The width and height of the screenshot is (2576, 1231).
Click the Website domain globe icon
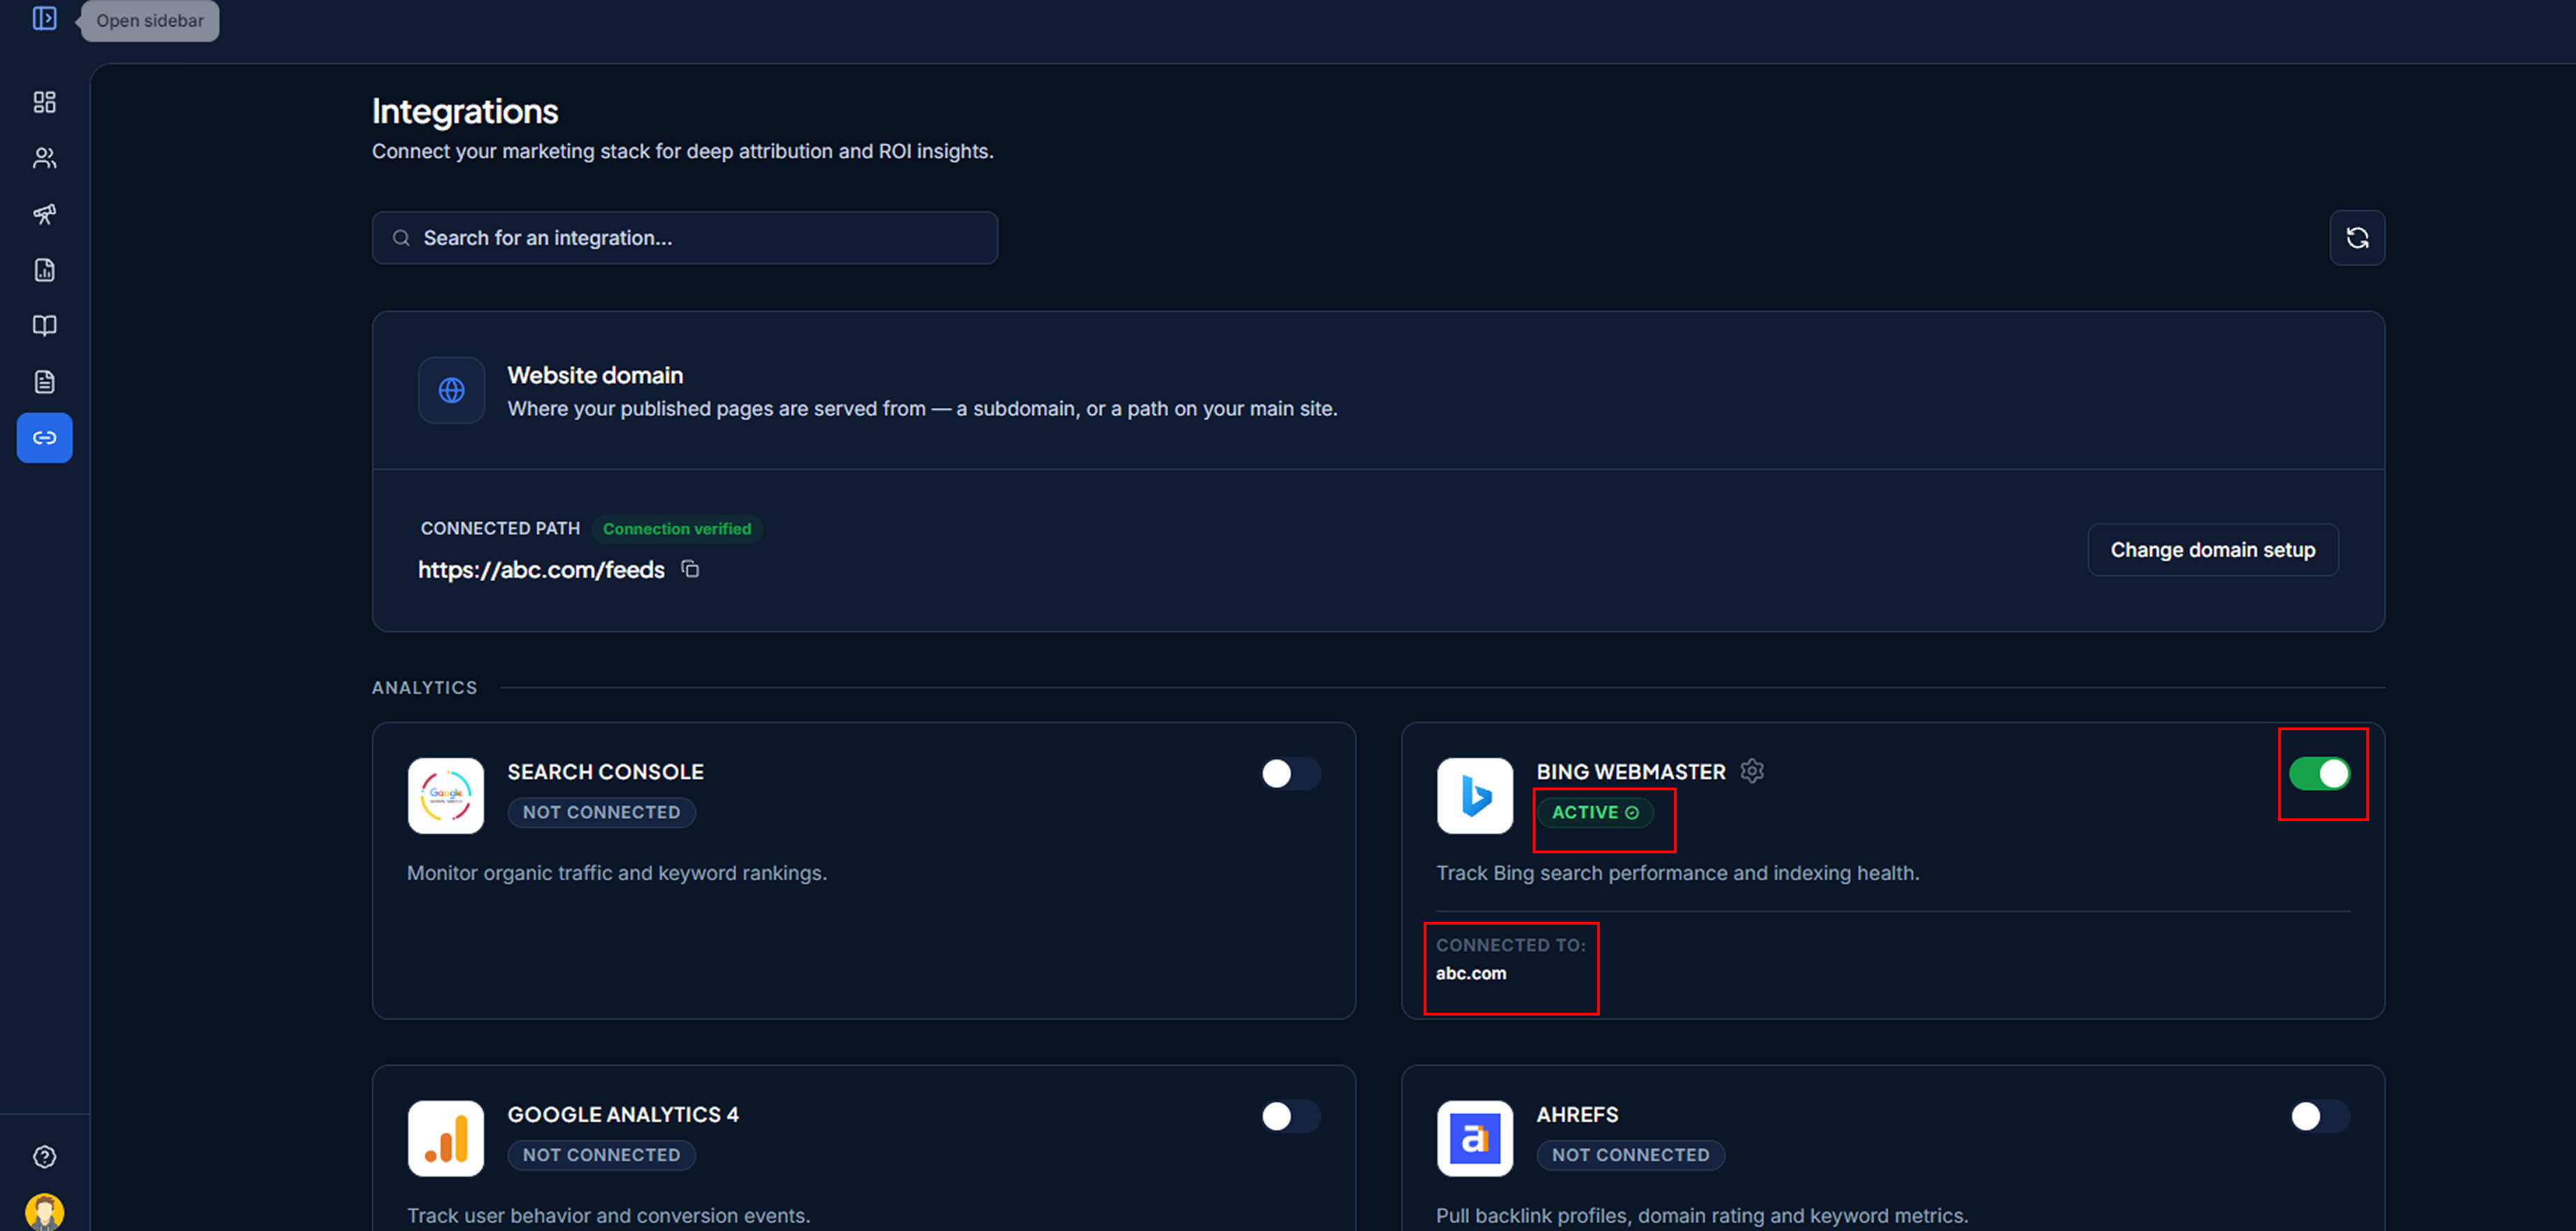(451, 390)
